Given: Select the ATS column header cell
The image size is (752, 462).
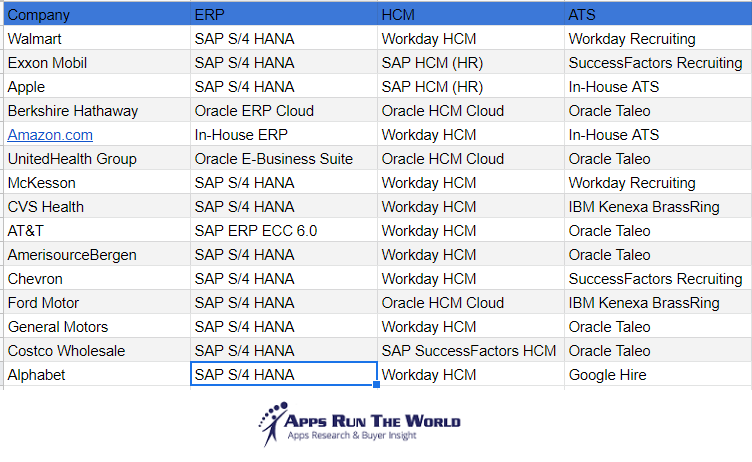Looking at the screenshot, I should 658,14.
